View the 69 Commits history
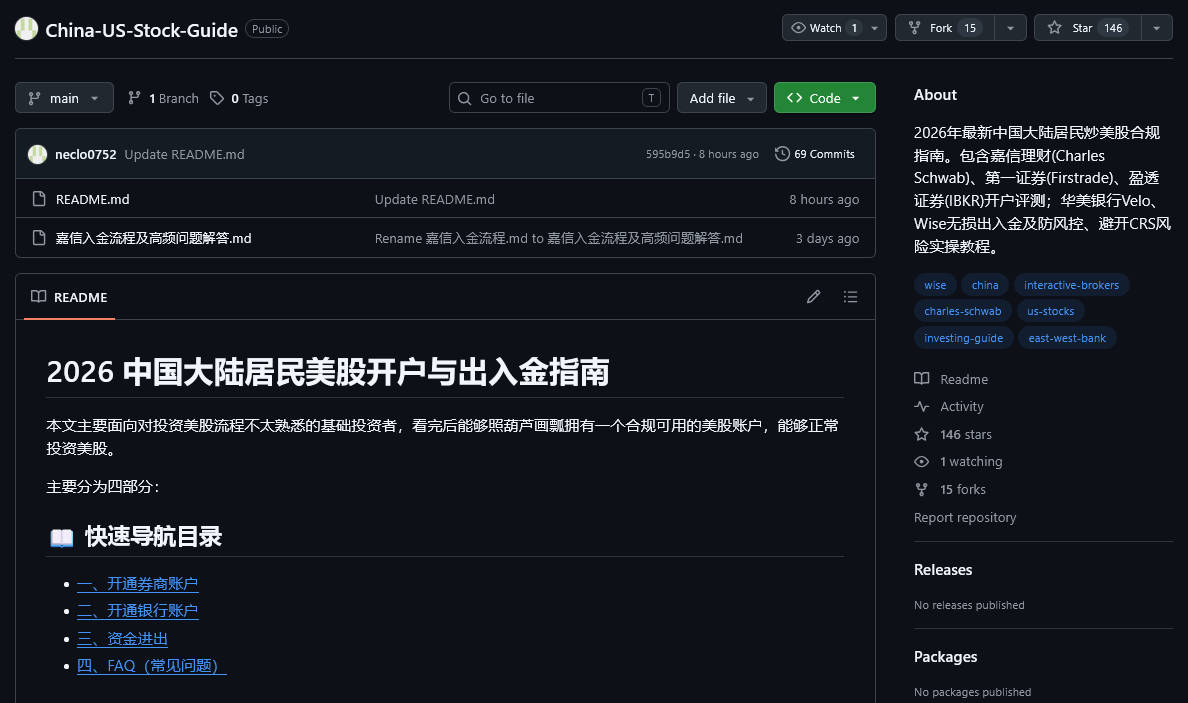 click(x=814, y=155)
